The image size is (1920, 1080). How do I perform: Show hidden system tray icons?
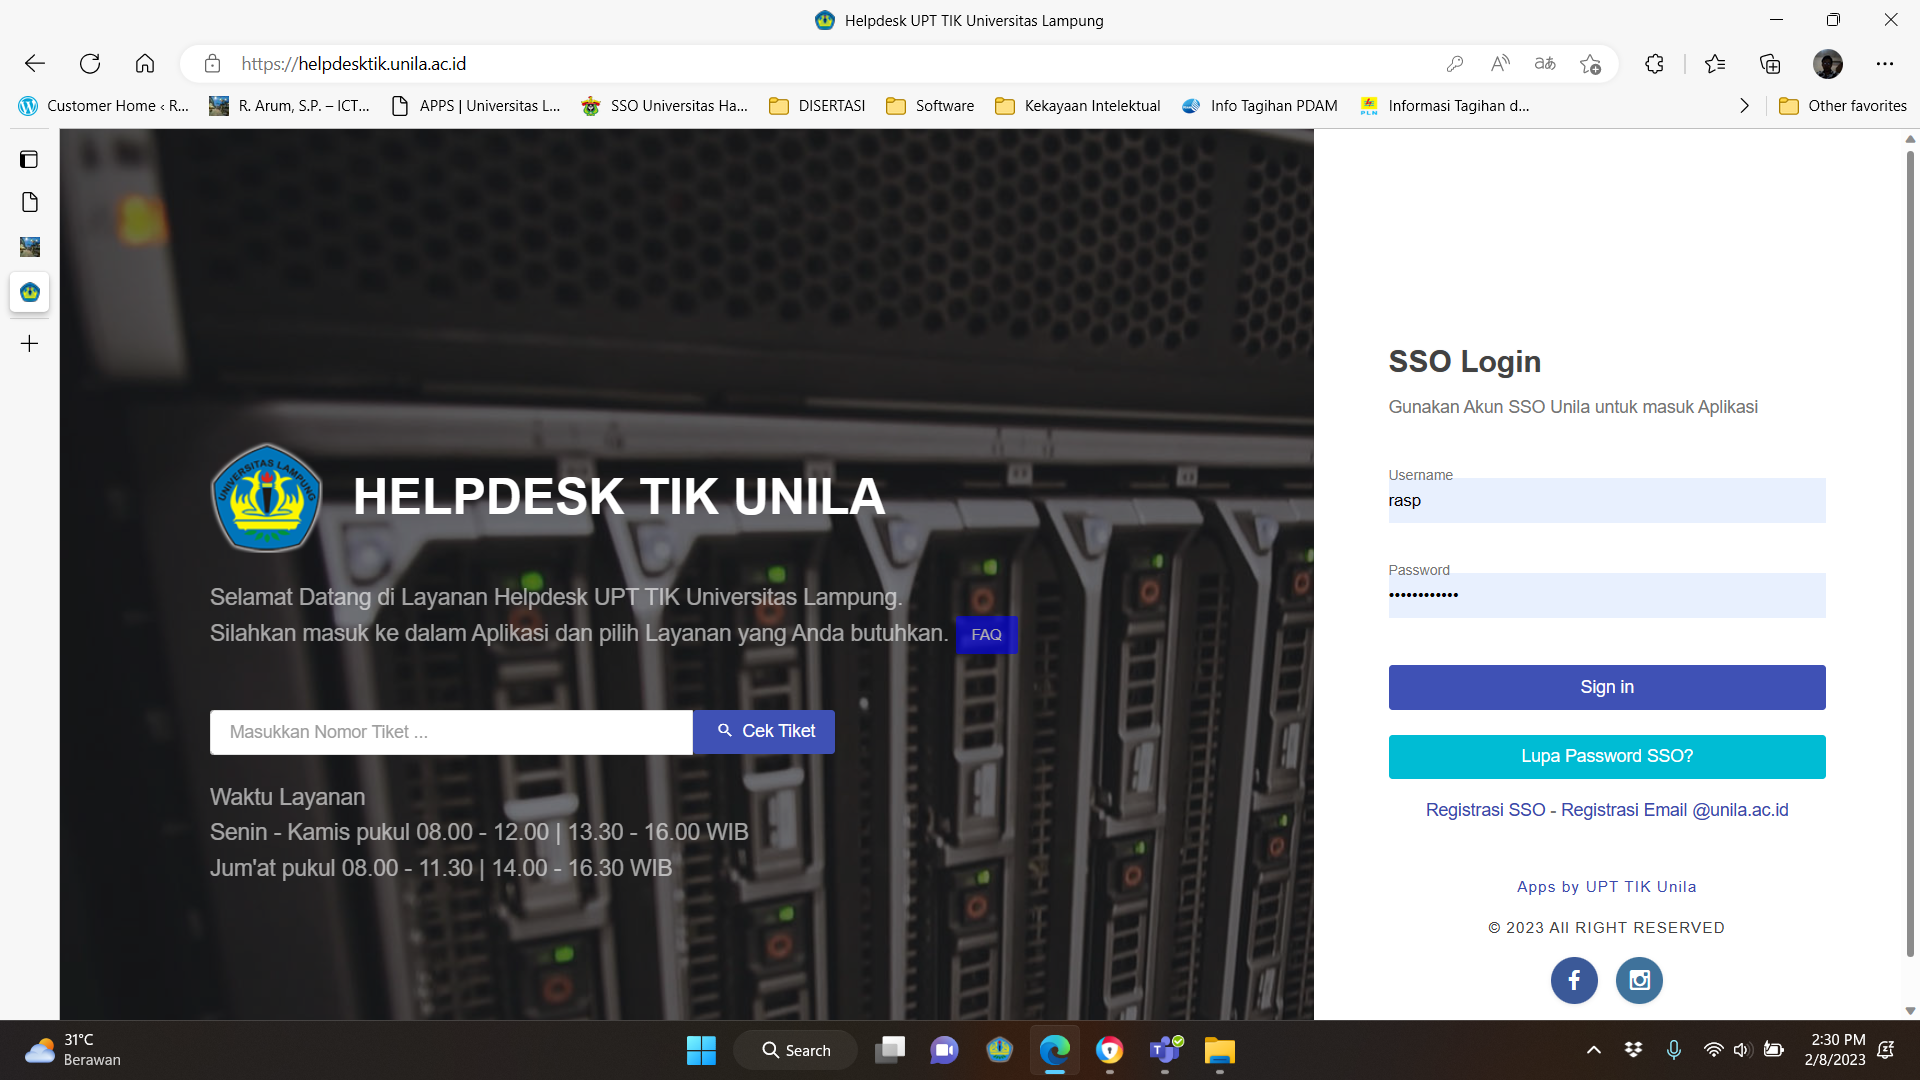tap(1594, 1050)
